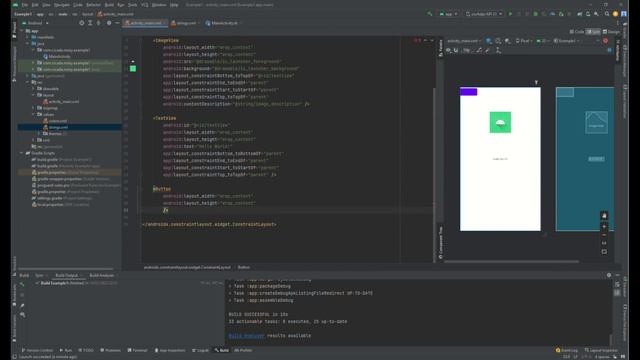Screen dimensions: 640x360
Task: Open the Terminal tool window button
Action: click(138, 350)
